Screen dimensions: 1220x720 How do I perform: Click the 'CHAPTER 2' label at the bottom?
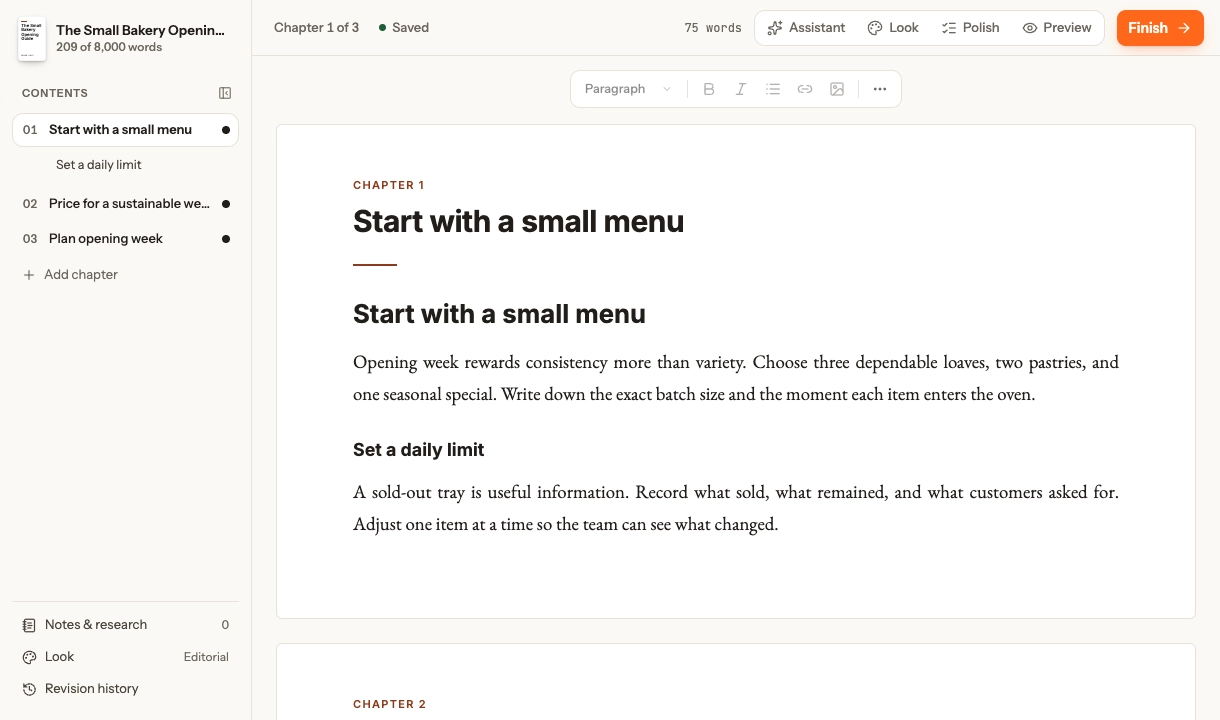[x=389, y=705]
